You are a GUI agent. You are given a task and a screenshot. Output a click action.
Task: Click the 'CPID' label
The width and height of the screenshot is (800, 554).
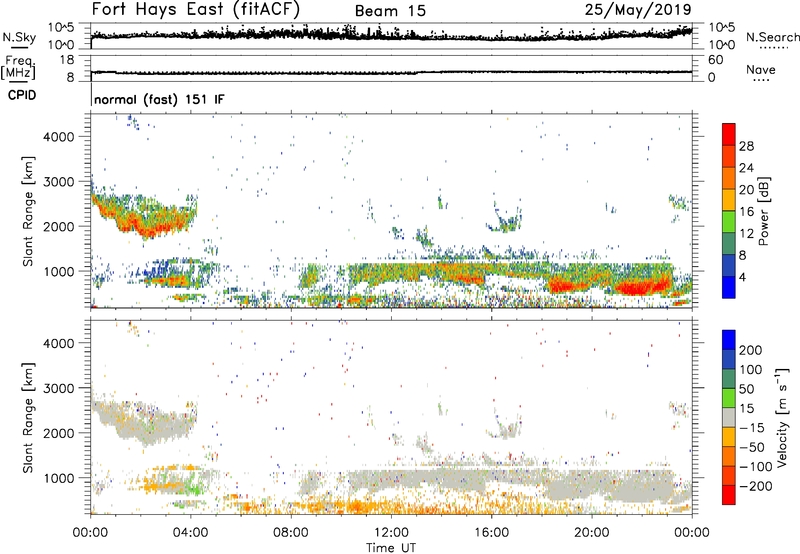(22, 95)
